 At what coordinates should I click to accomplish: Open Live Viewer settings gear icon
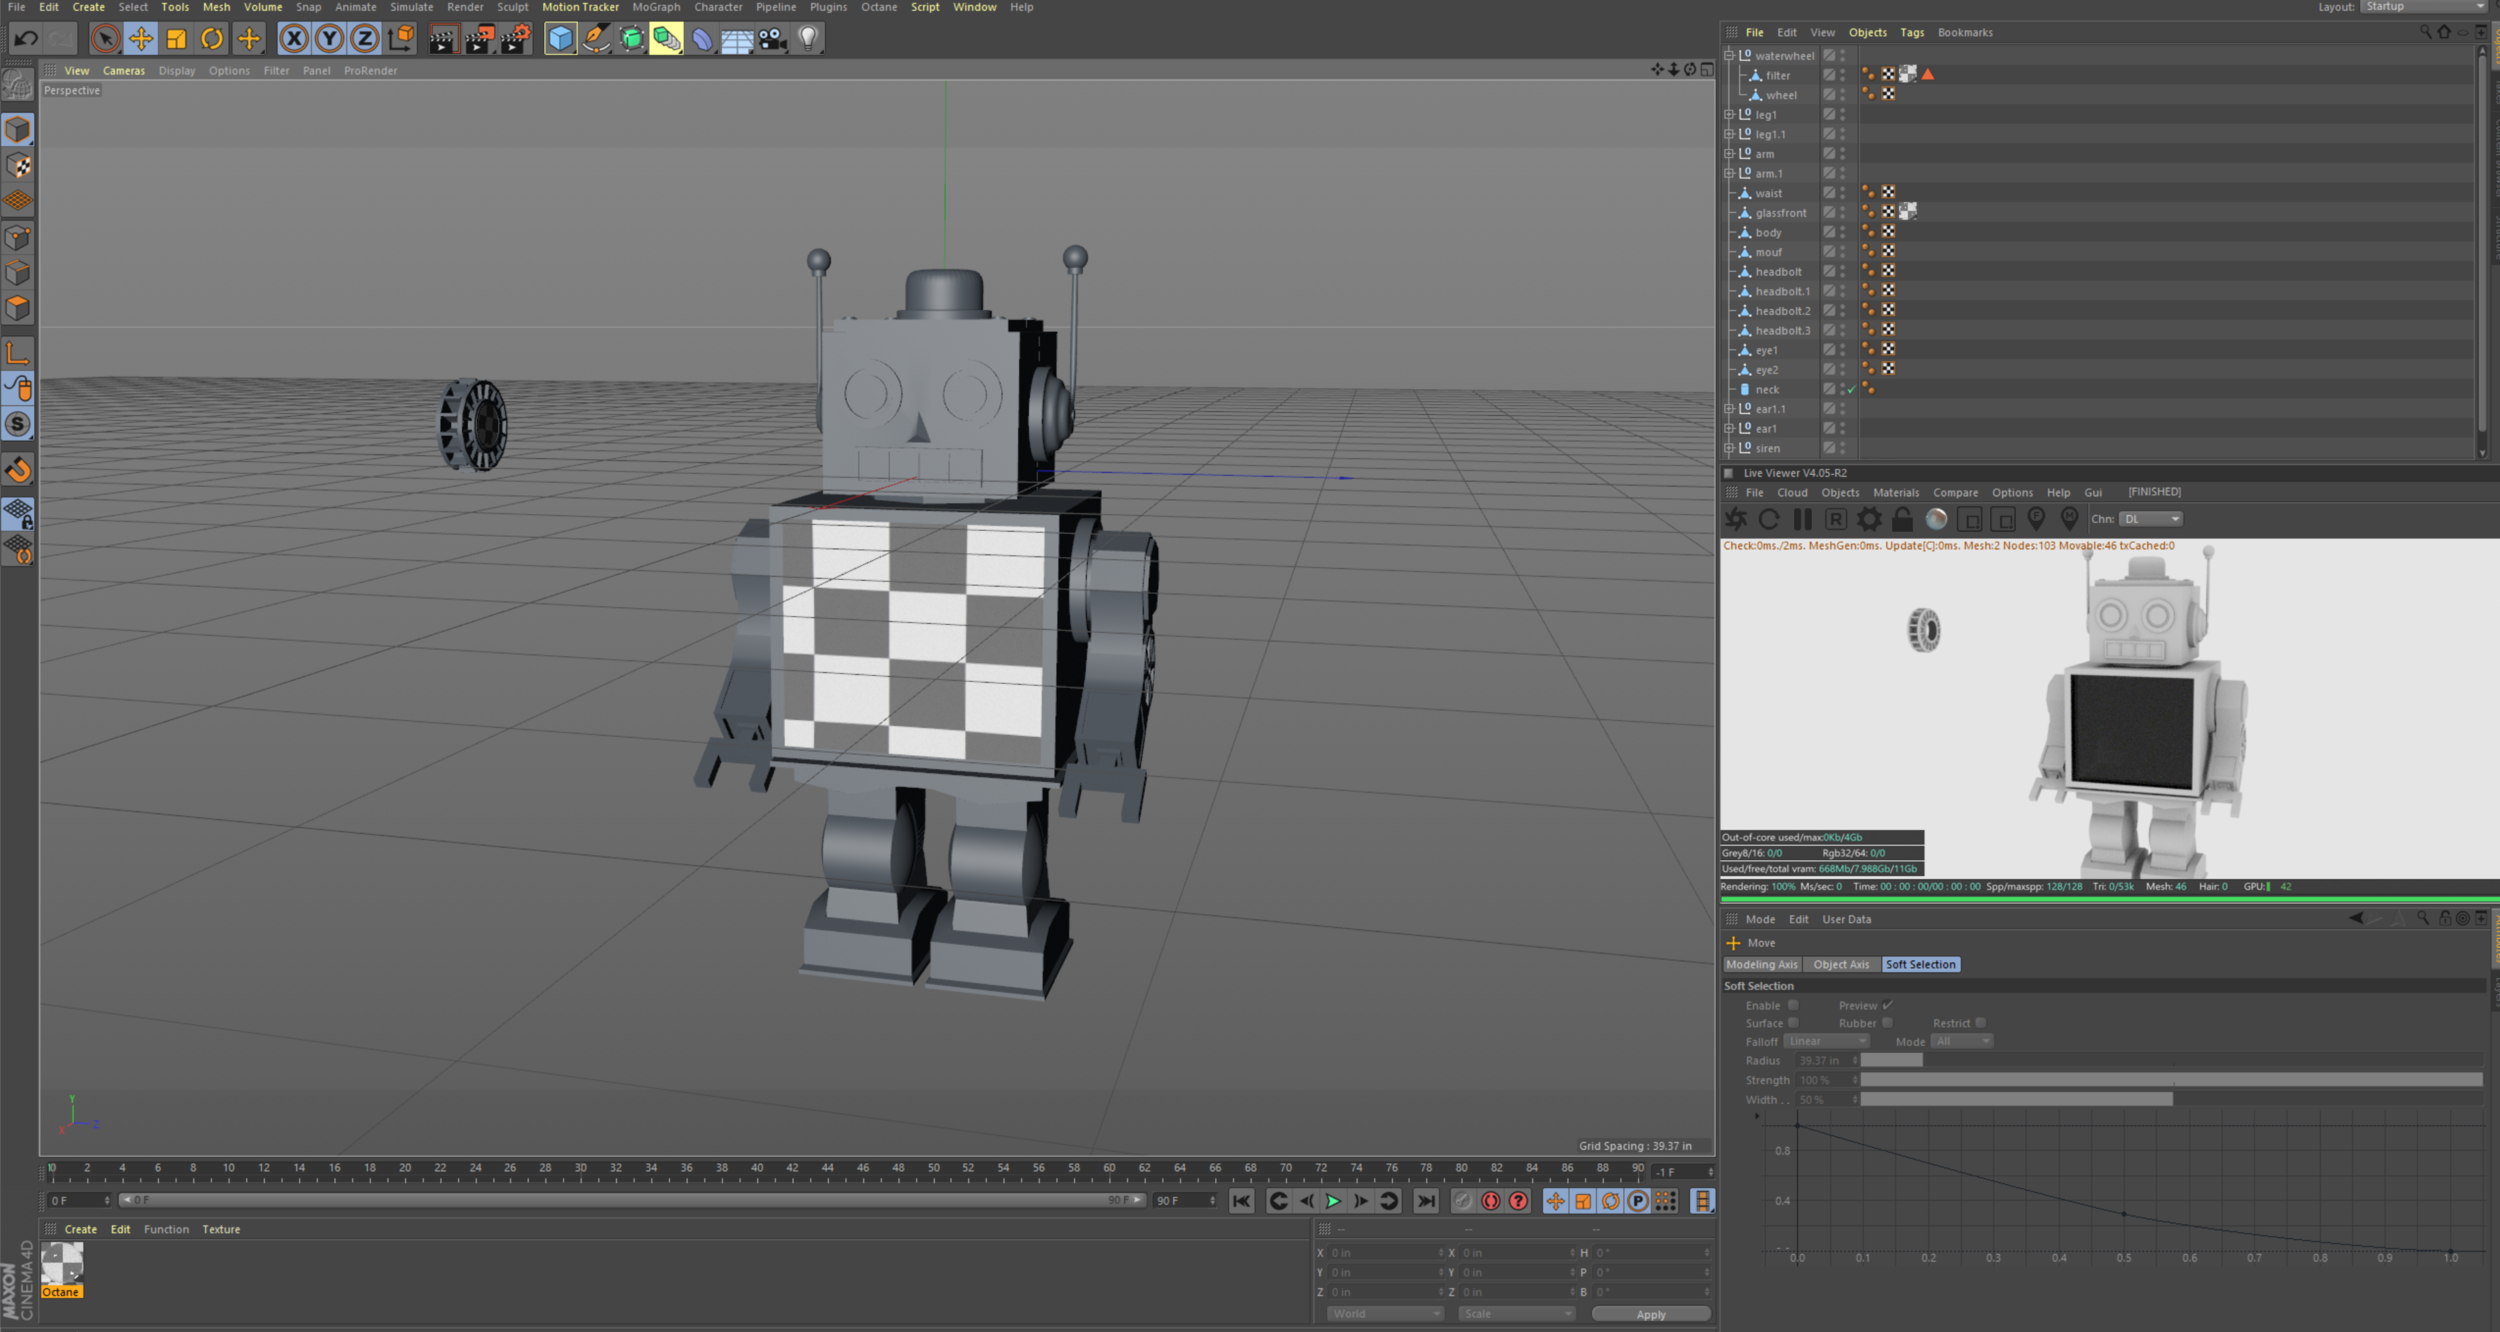point(1868,519)
